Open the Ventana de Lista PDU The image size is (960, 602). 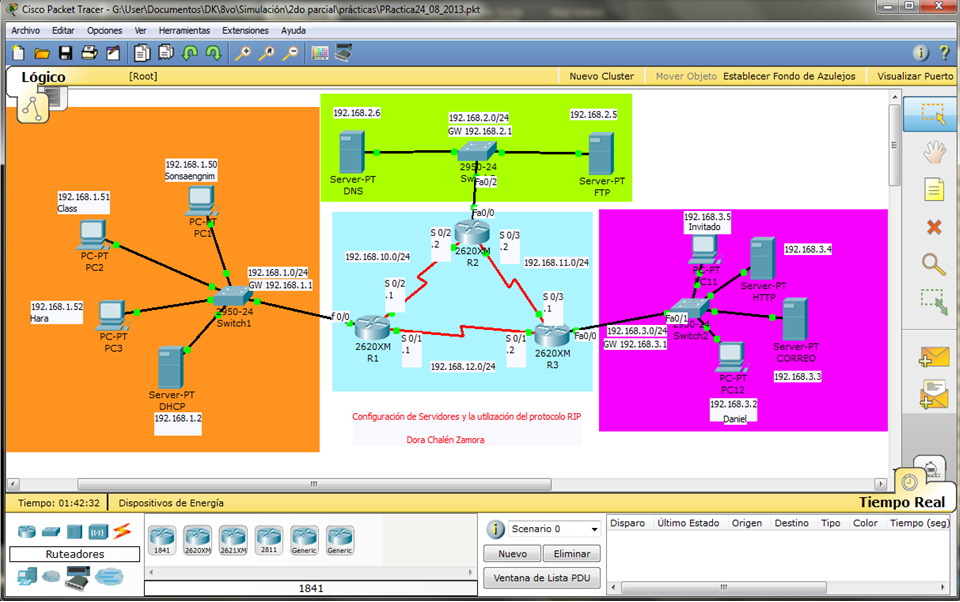pos(542,578)
